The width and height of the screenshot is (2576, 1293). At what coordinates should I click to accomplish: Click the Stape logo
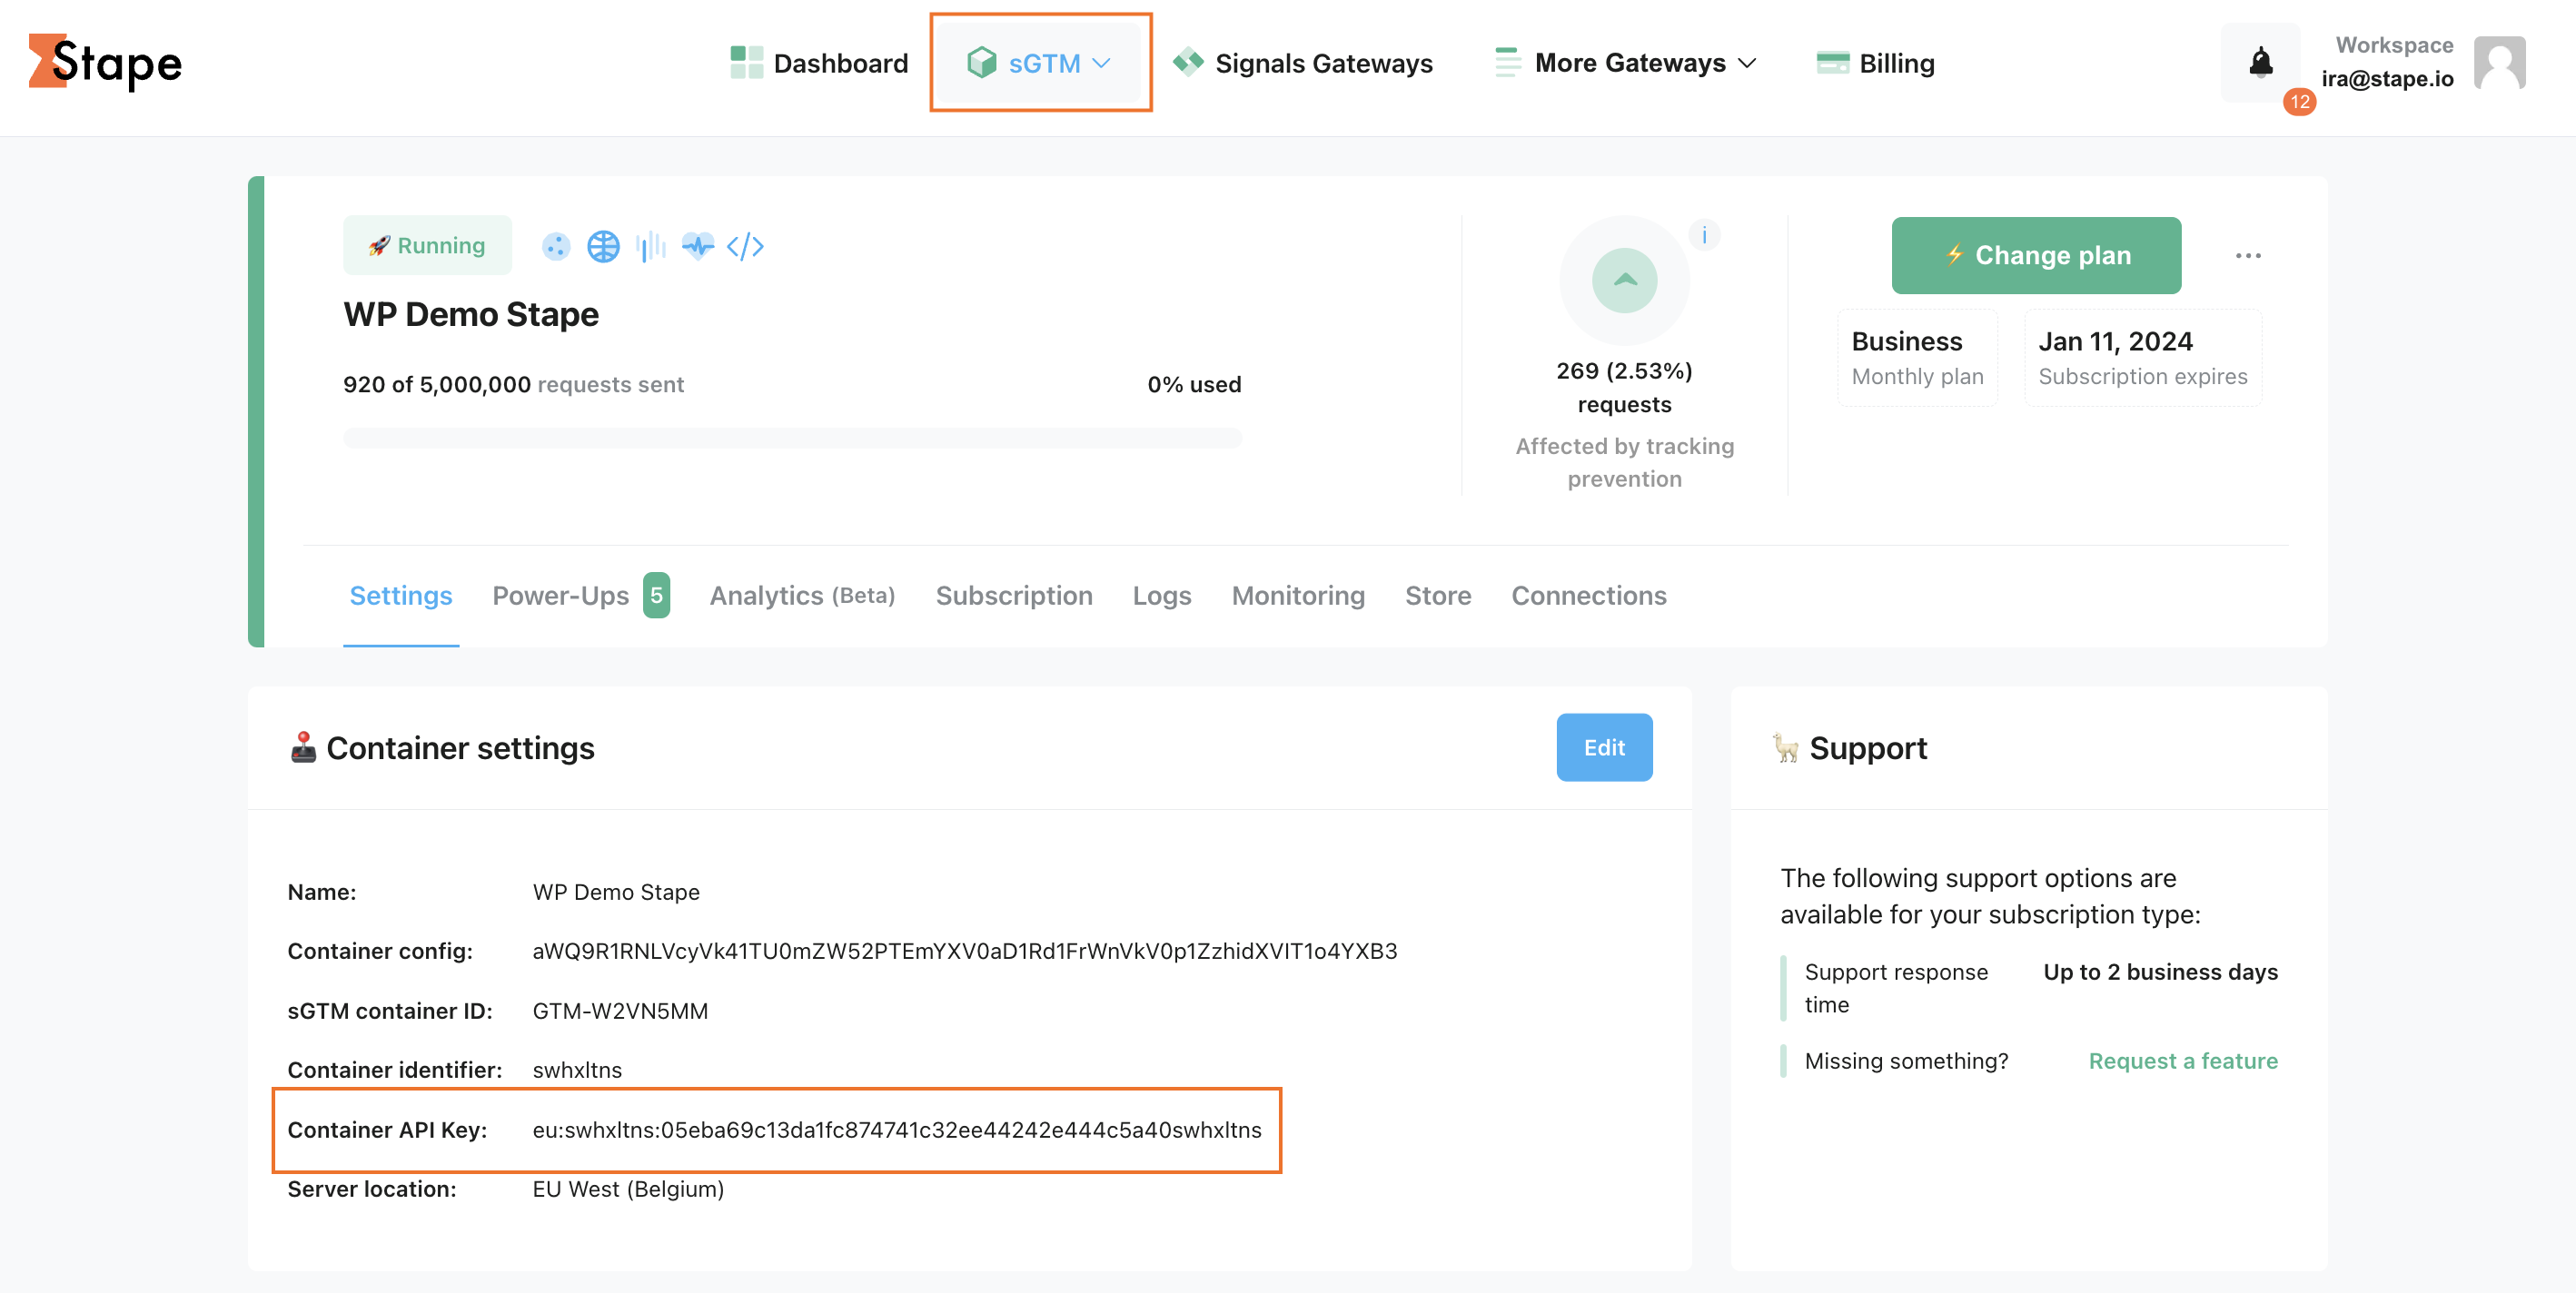[105, 62]
